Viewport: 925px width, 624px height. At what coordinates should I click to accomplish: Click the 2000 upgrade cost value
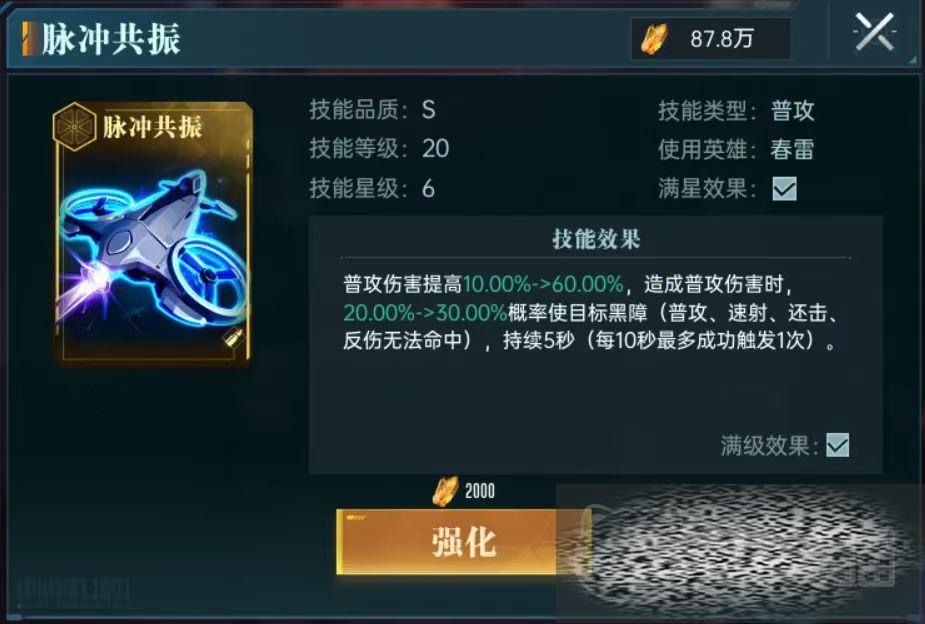coord(480,491)
